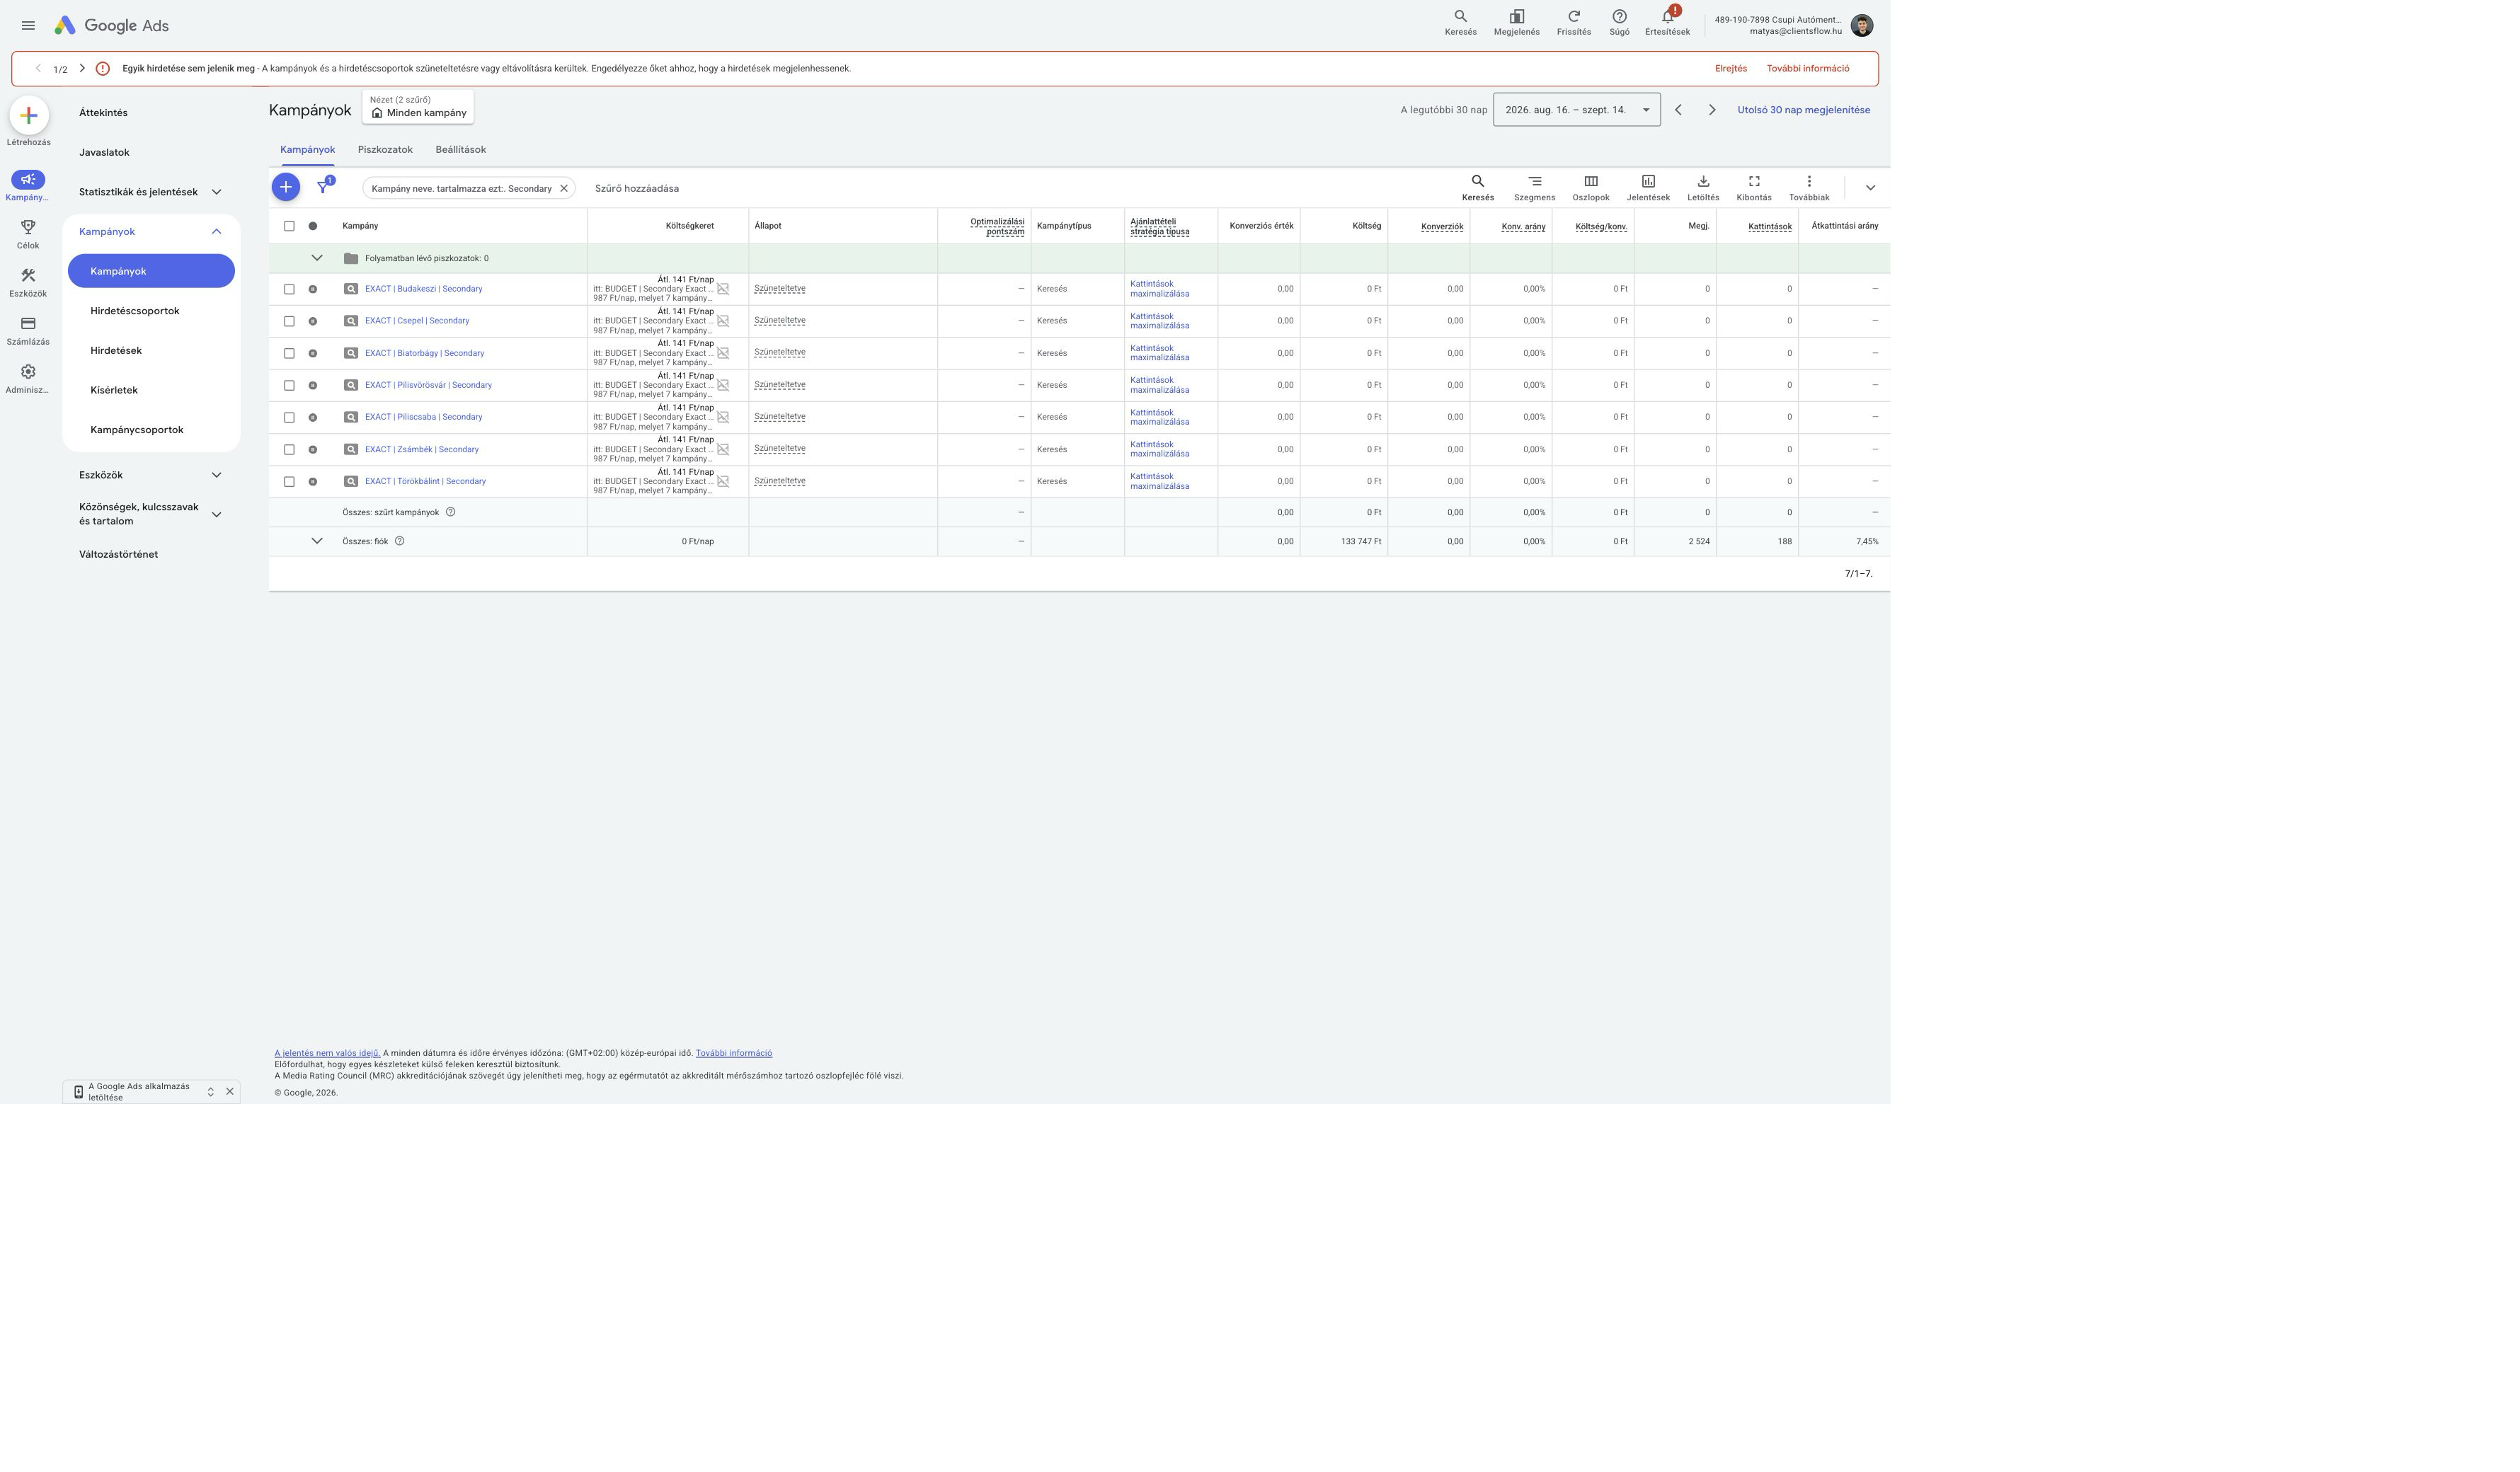Check the EXACT | Csepel | Secondary row

[x=289, y=321]
